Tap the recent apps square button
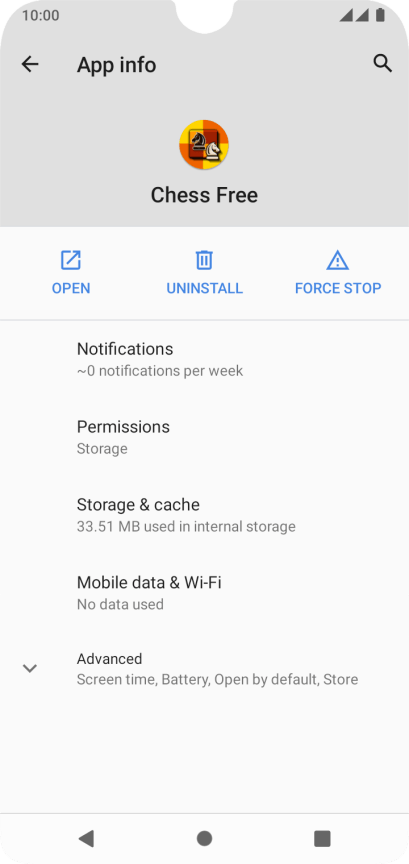The height and width of the screenshot is (864, 409). click(x=322, y=838)
